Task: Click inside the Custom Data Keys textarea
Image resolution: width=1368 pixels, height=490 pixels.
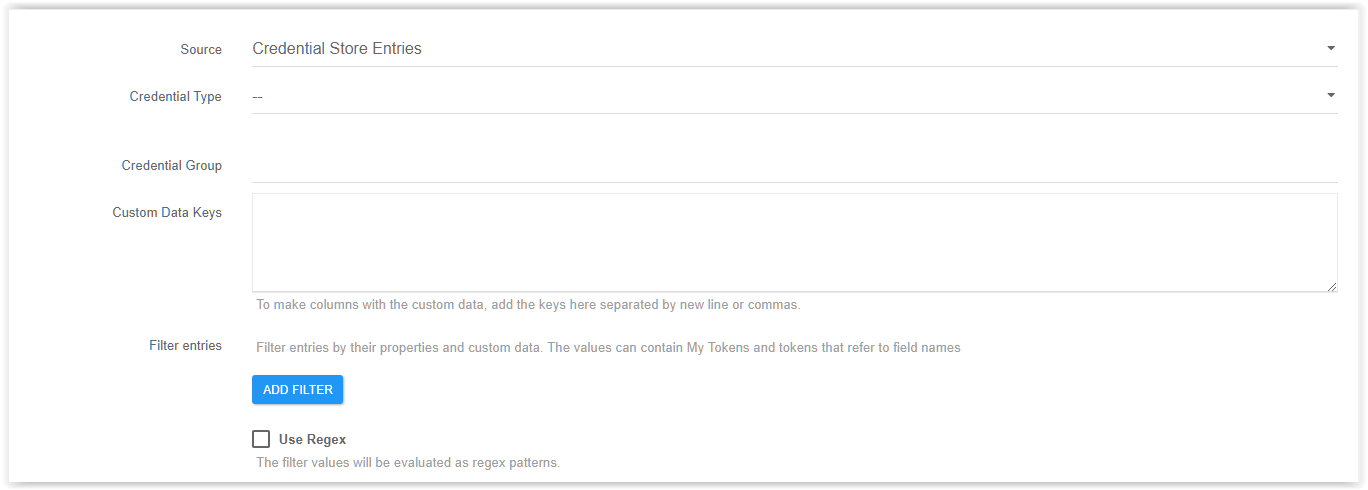Action: [794, 243]
